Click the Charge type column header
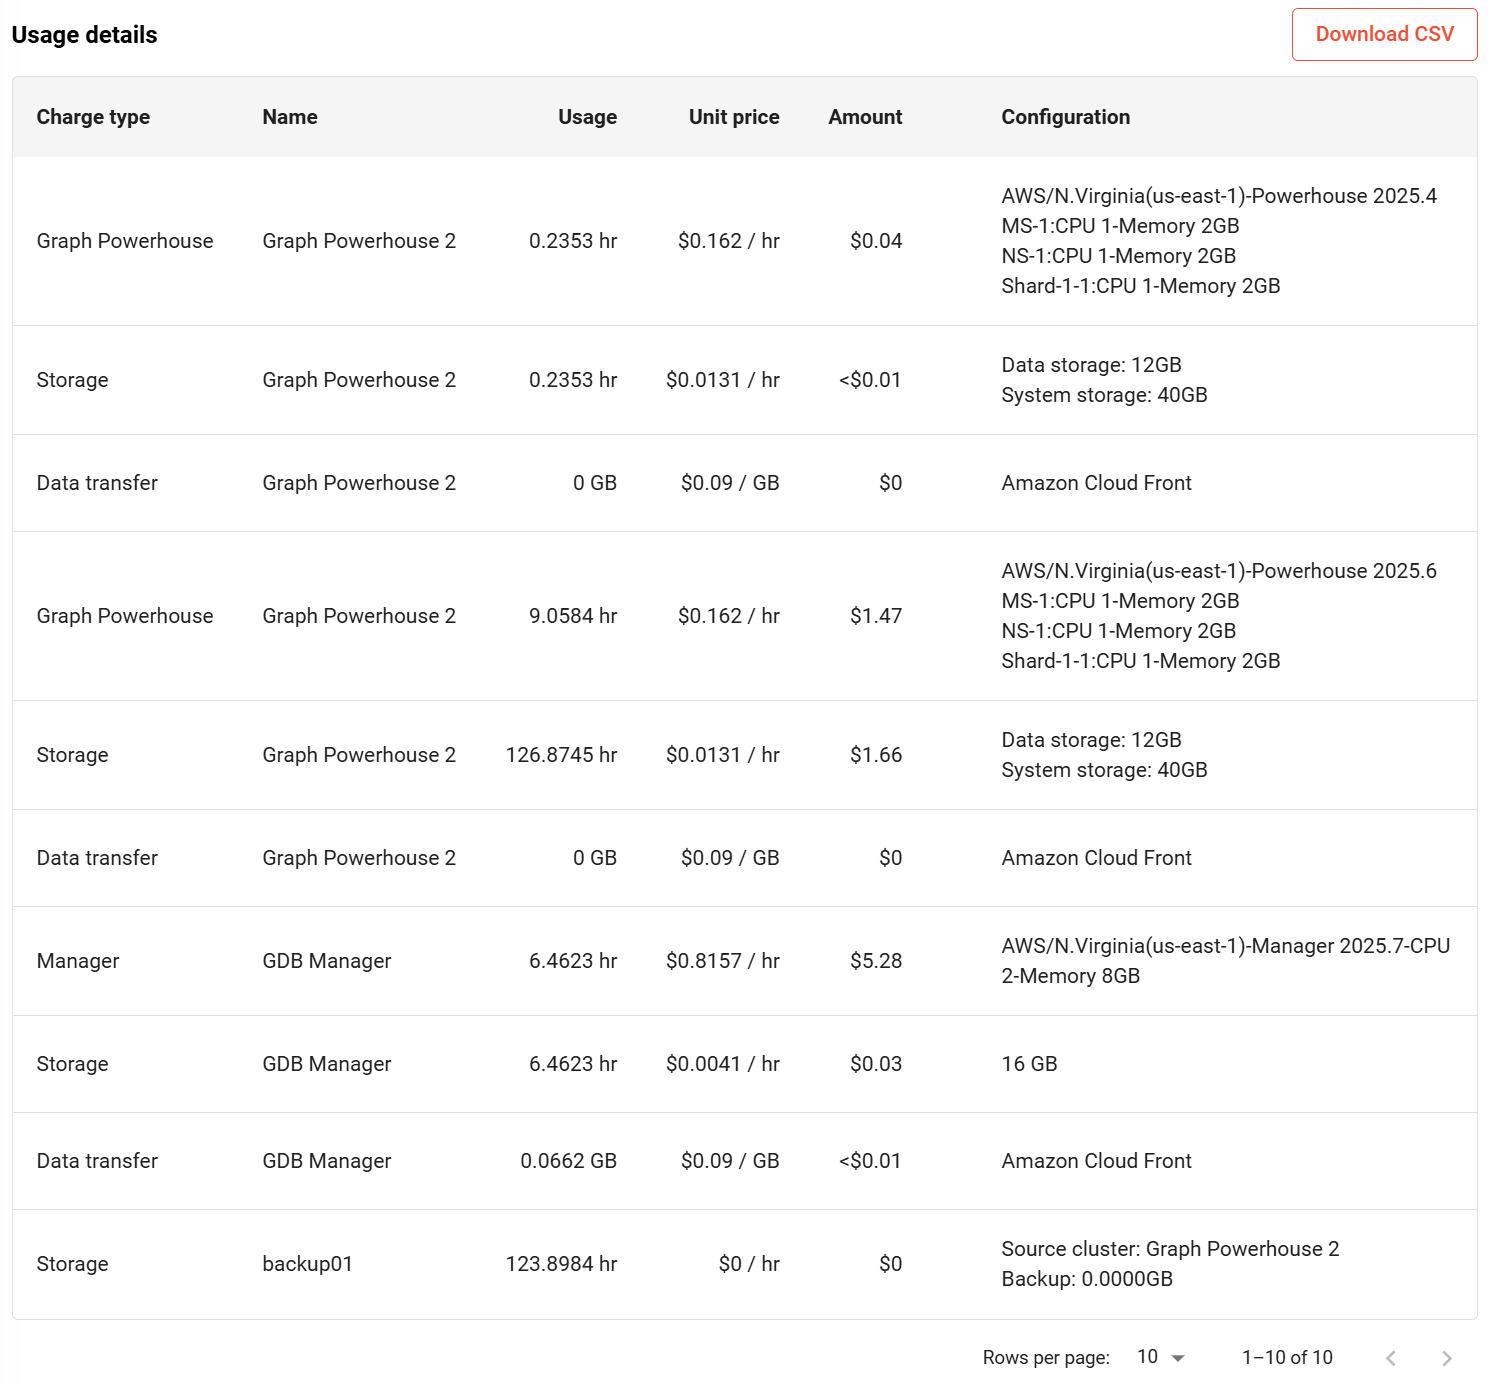 [x=93, y=117]
